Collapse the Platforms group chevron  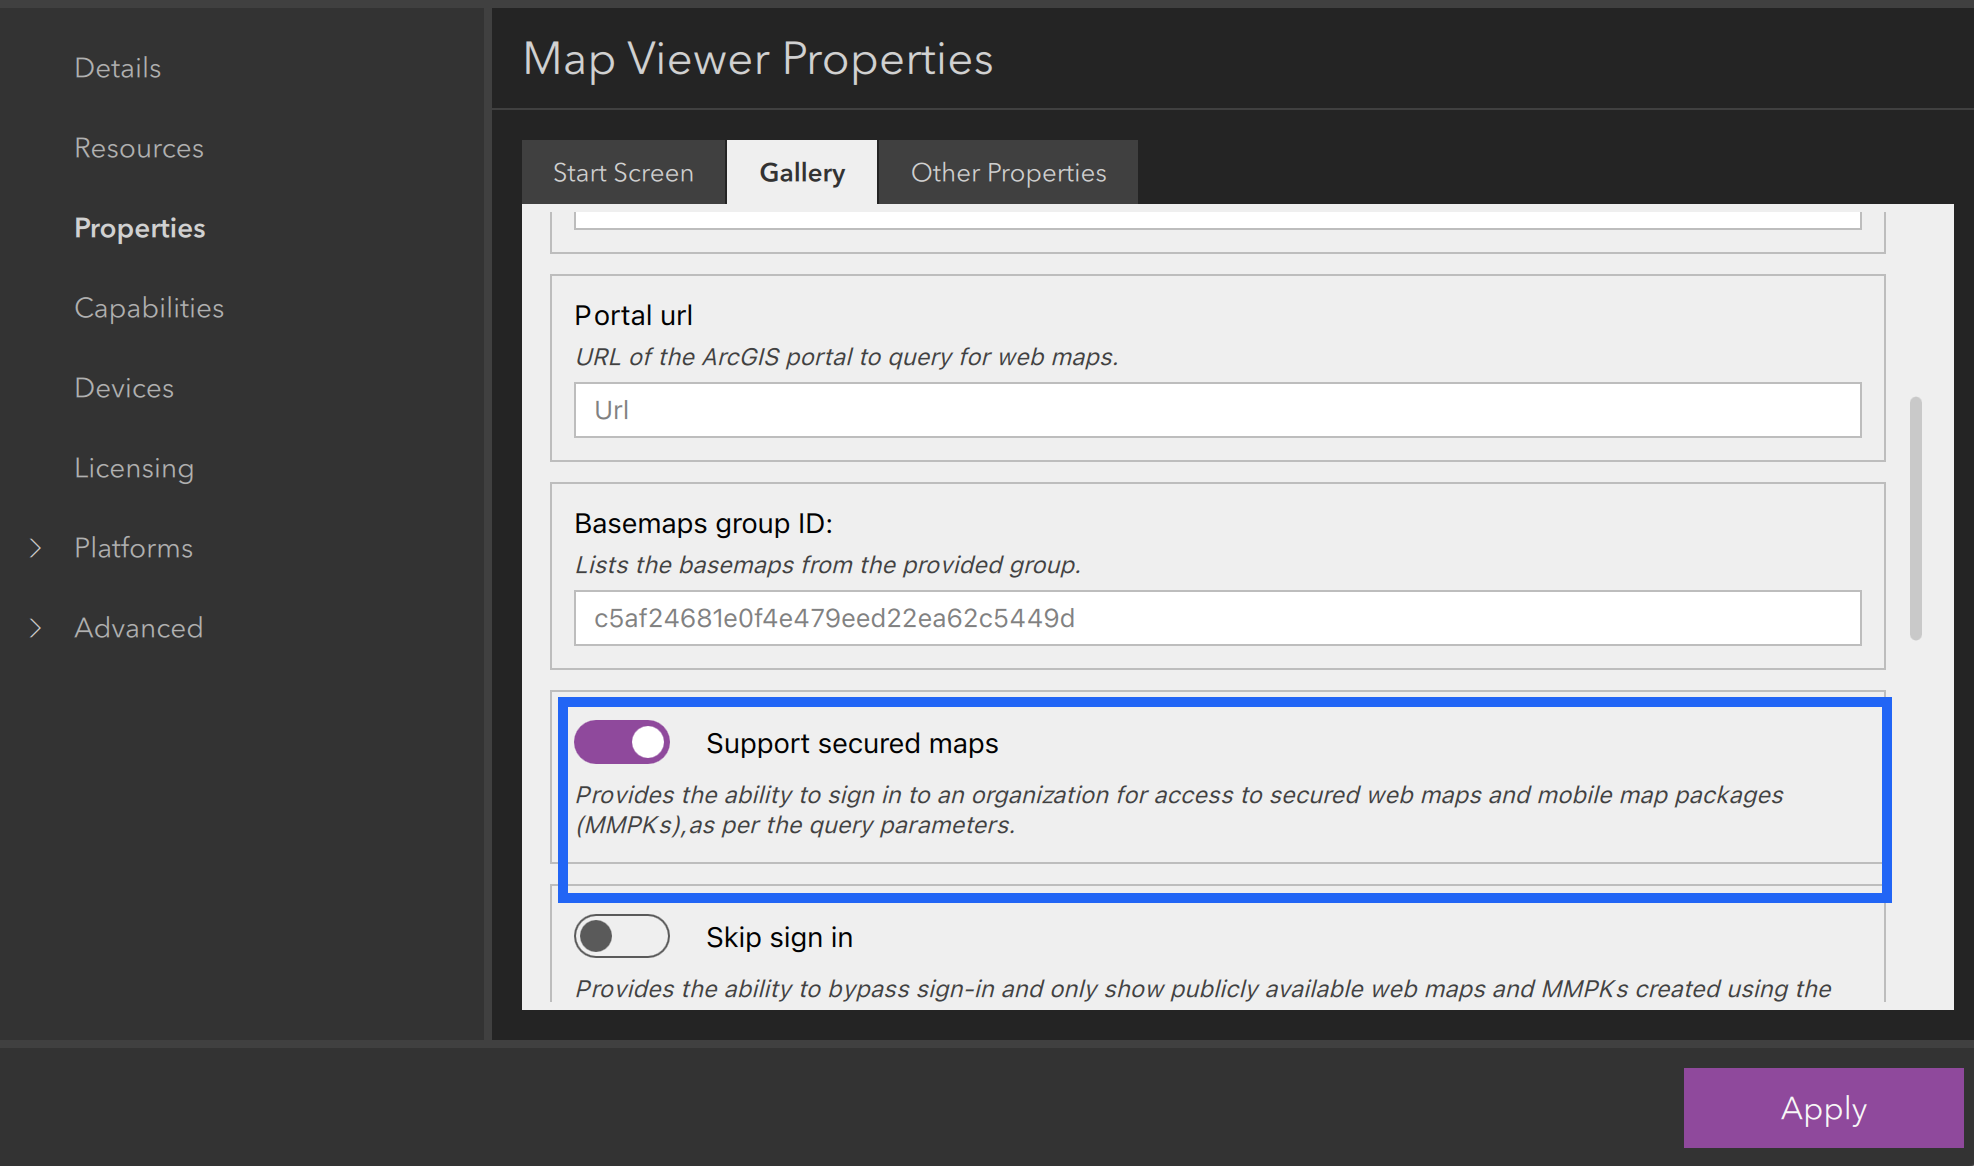click(36, 547)
